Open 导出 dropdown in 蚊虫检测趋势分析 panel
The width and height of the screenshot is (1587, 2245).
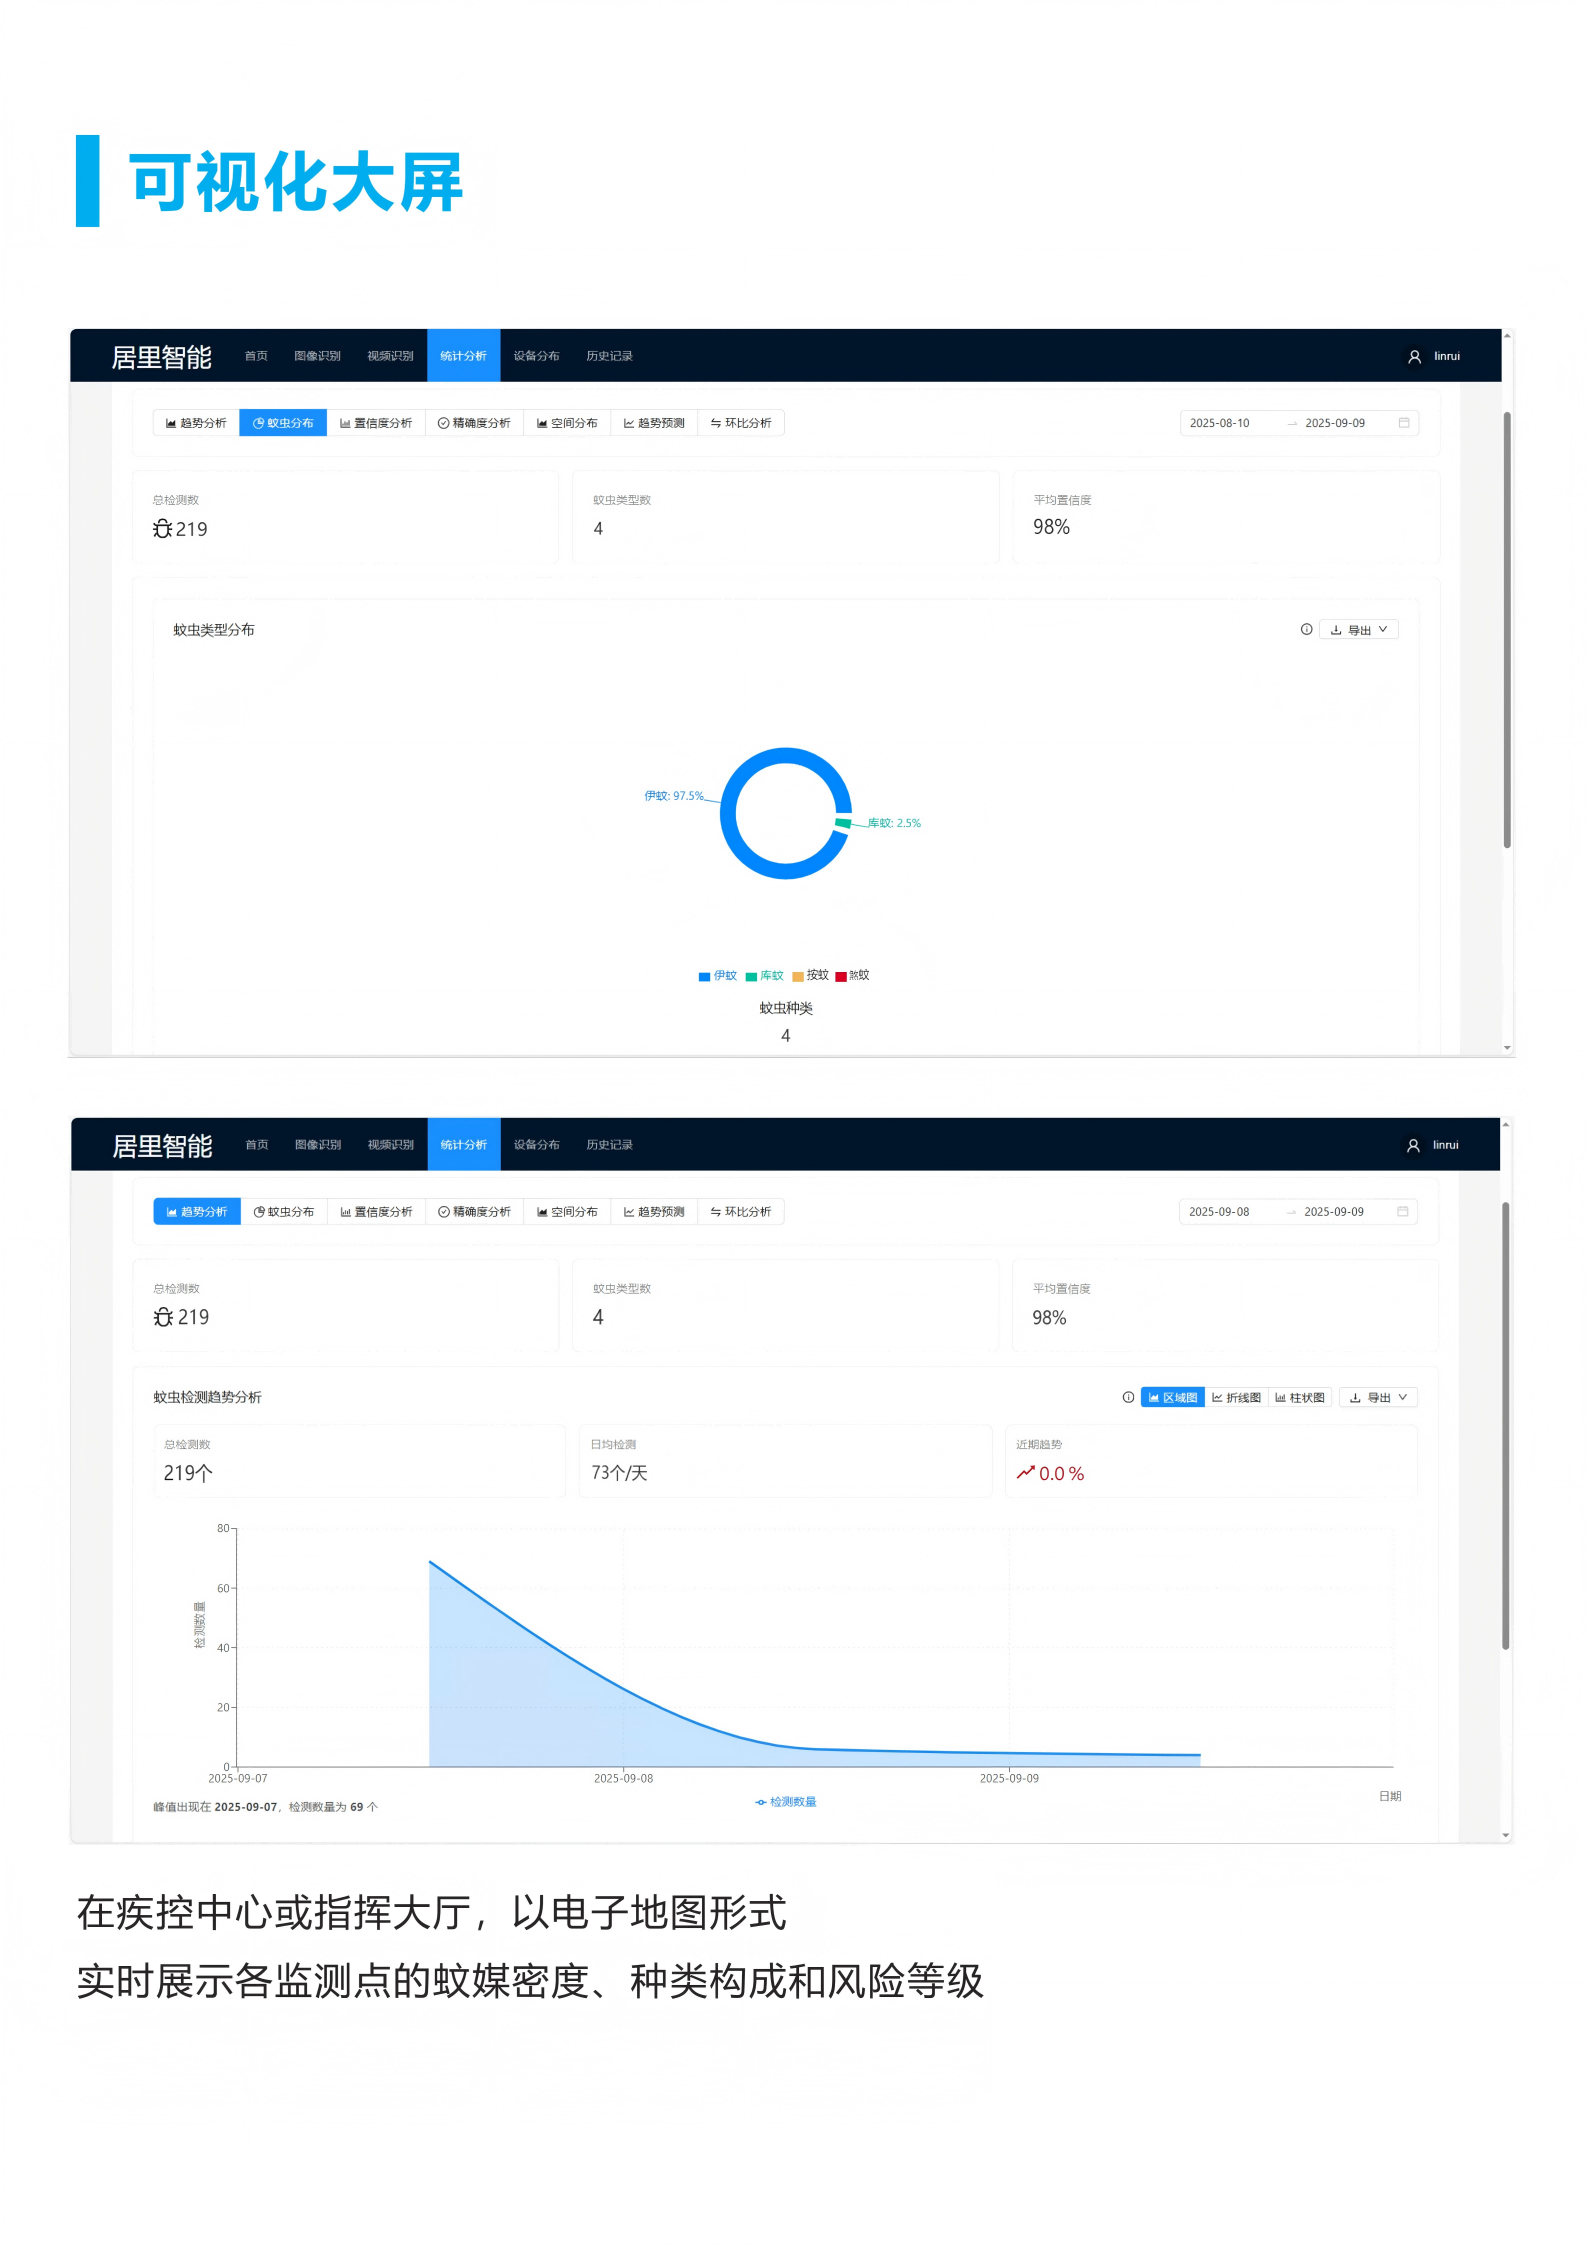click(1378, 1397)
